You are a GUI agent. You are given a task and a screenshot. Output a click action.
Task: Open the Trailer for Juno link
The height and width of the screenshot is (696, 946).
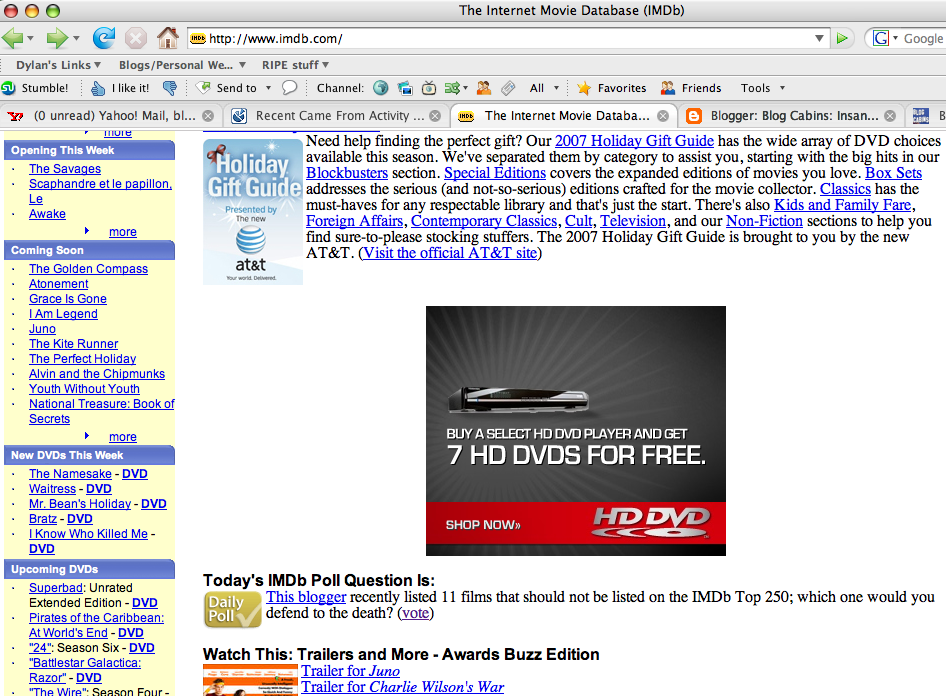point(351,671)
